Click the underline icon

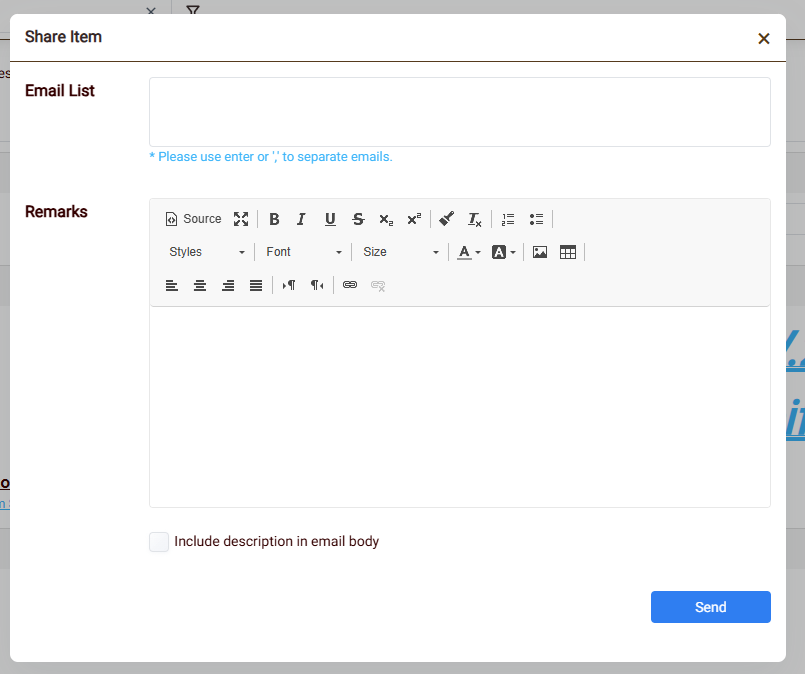coord(330,219)
